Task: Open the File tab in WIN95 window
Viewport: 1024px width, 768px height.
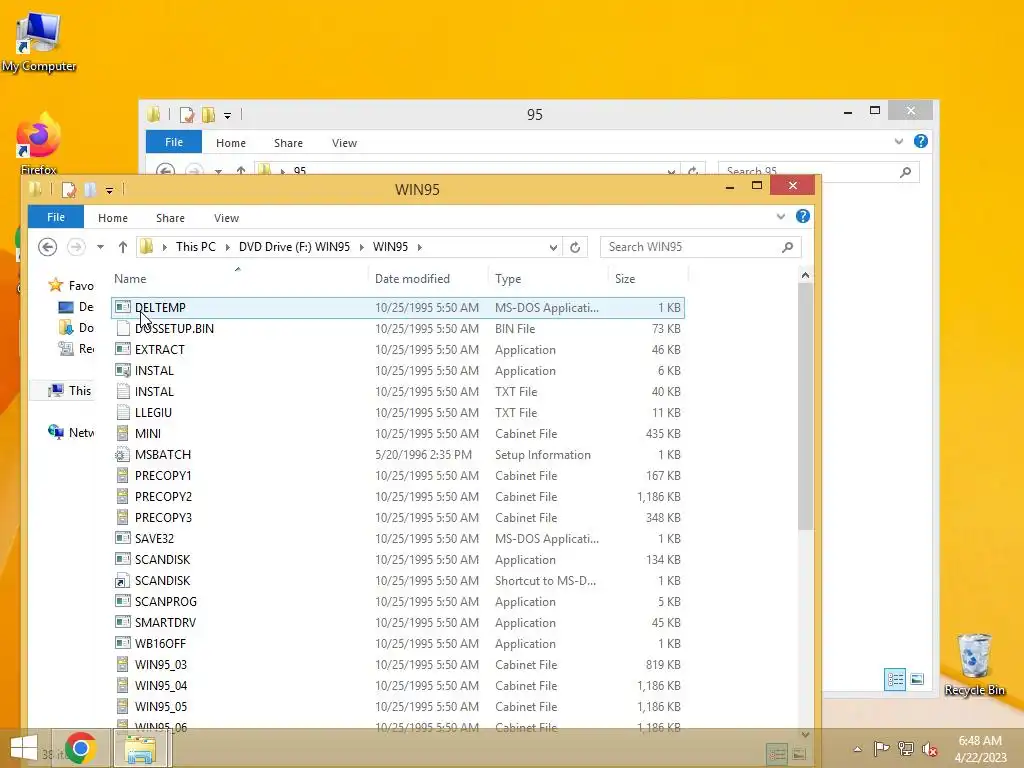Action: pos(56,217)
